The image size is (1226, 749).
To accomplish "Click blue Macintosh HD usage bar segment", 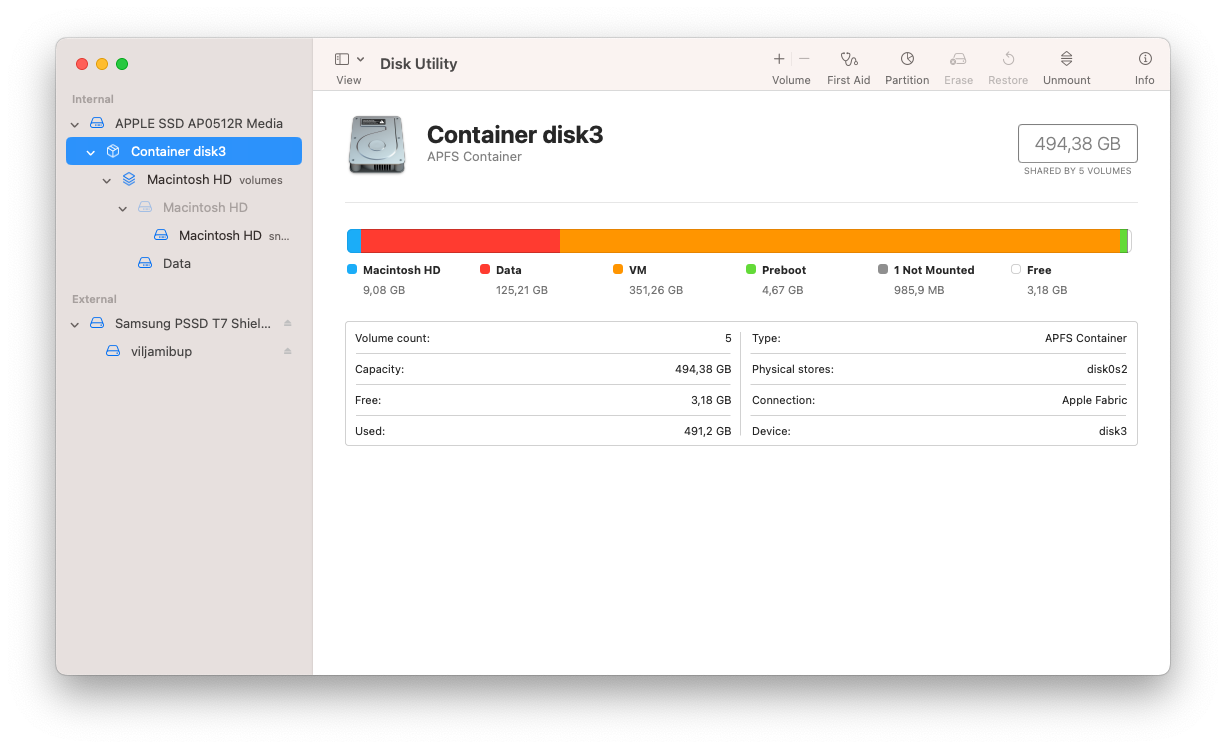I will [354, 241].
